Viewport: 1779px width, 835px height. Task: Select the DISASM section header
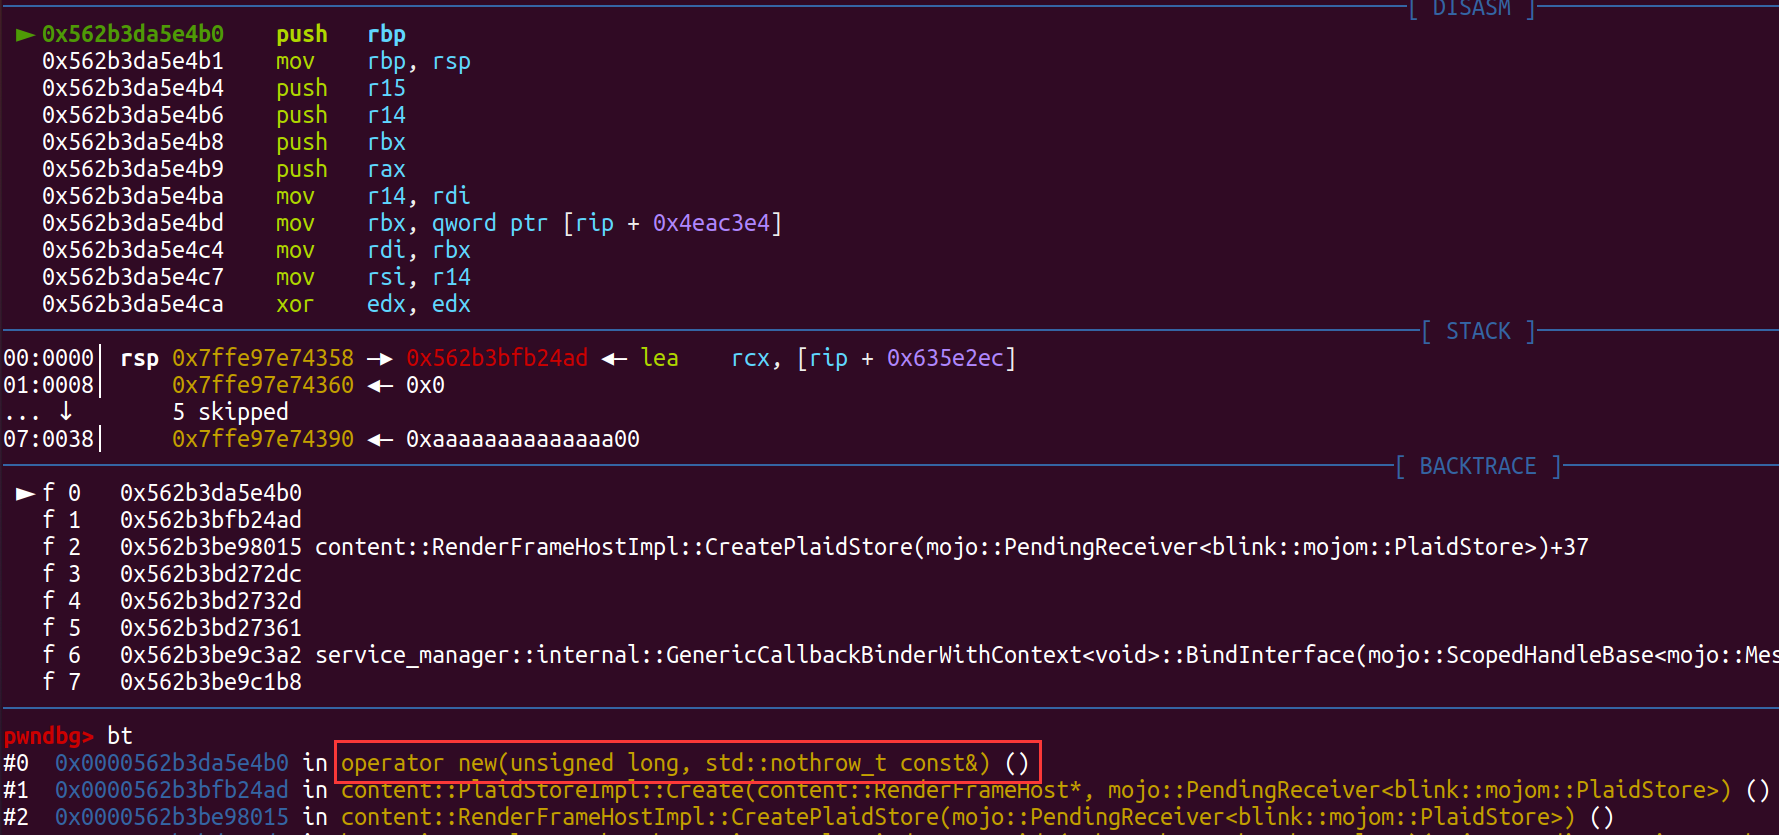pyautogui.click(x=1471, y=9)
